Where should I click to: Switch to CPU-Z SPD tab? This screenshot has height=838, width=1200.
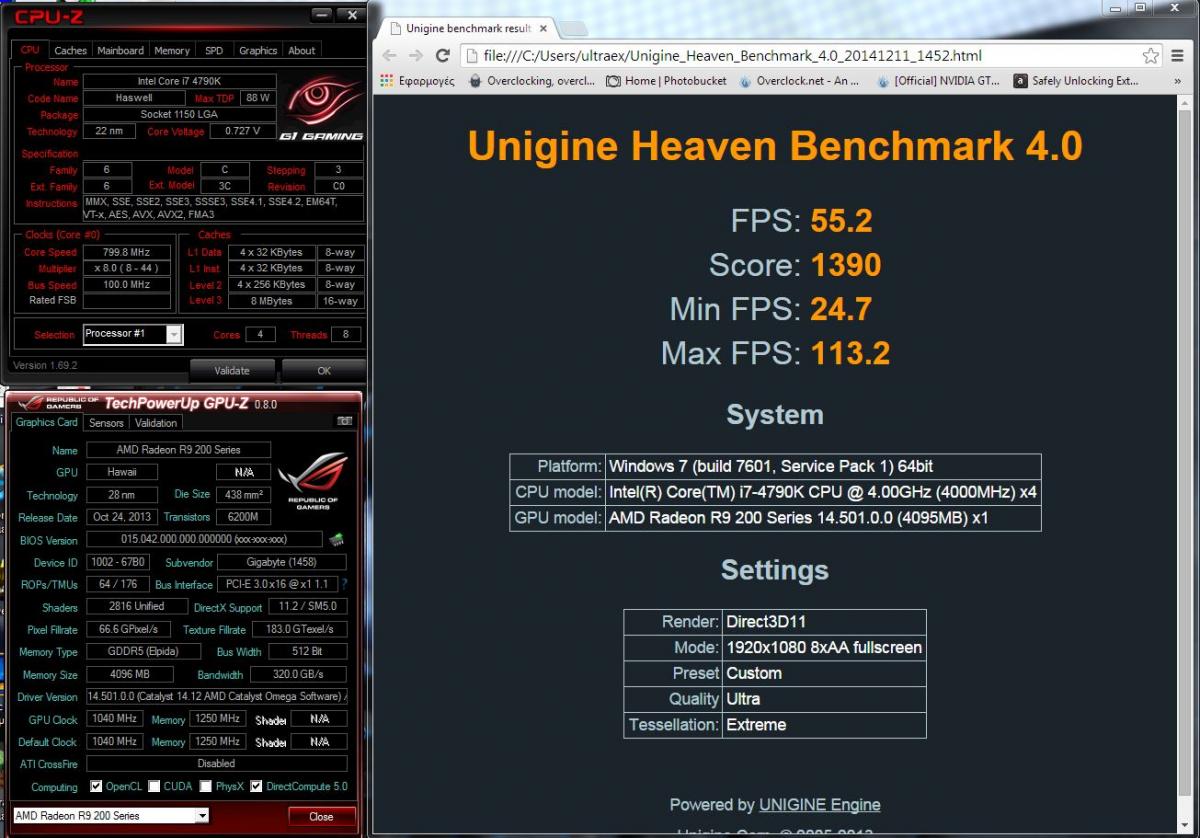[x=214, y=50]
